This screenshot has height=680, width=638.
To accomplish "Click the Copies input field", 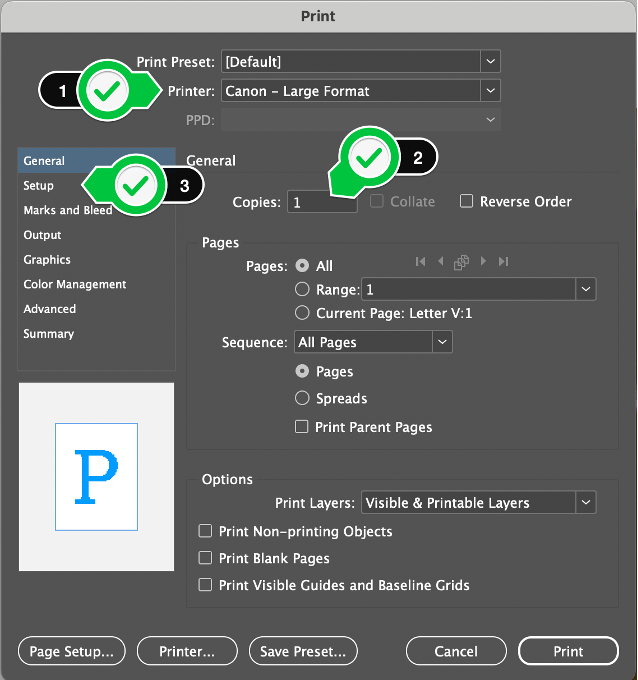I will point(322,202).
